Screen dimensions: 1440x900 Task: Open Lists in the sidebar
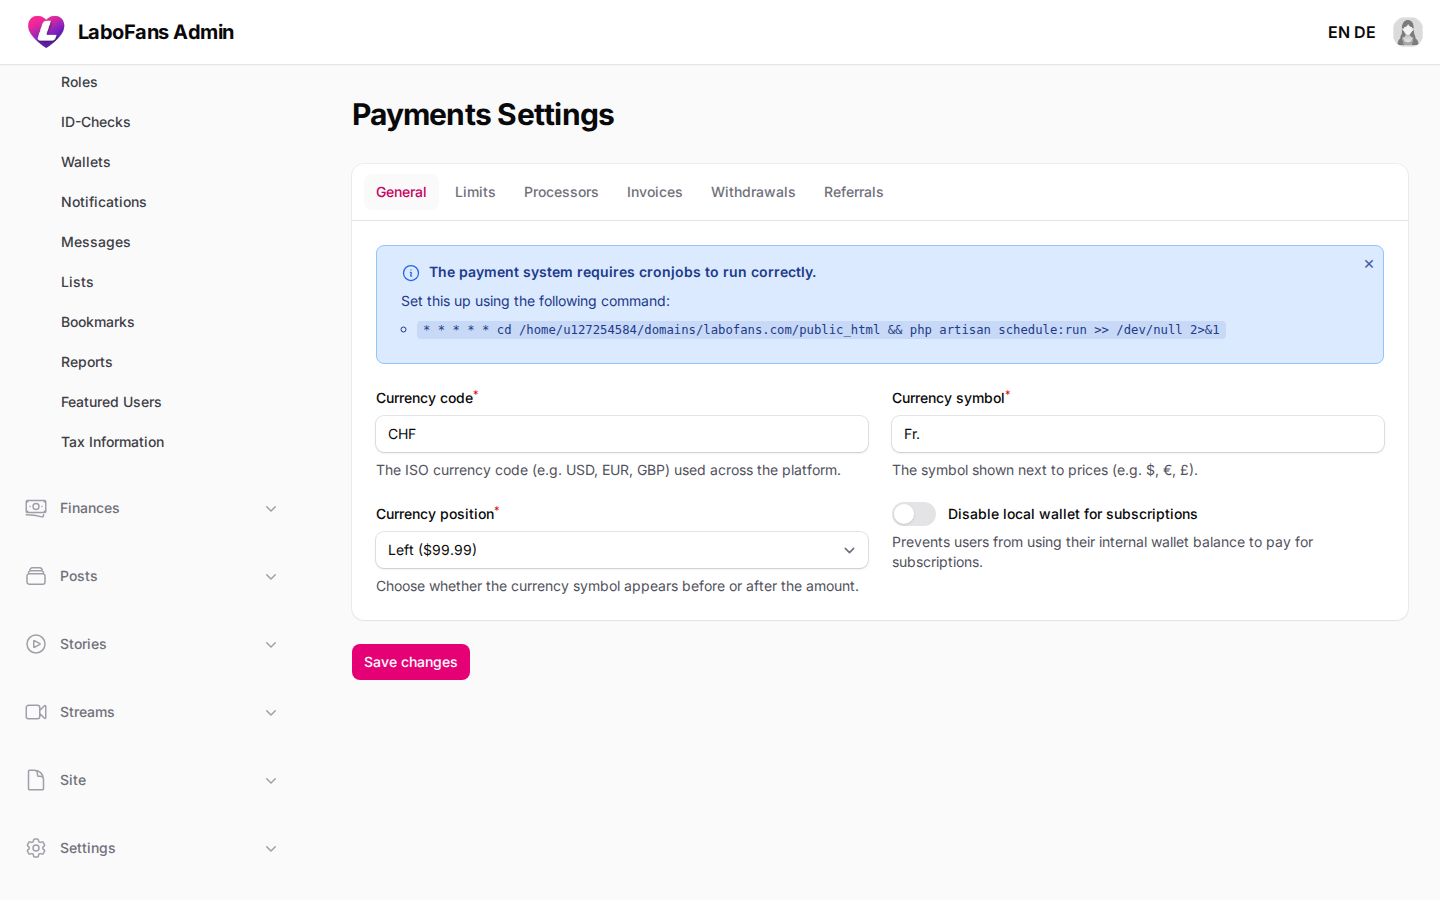[77, 282]
